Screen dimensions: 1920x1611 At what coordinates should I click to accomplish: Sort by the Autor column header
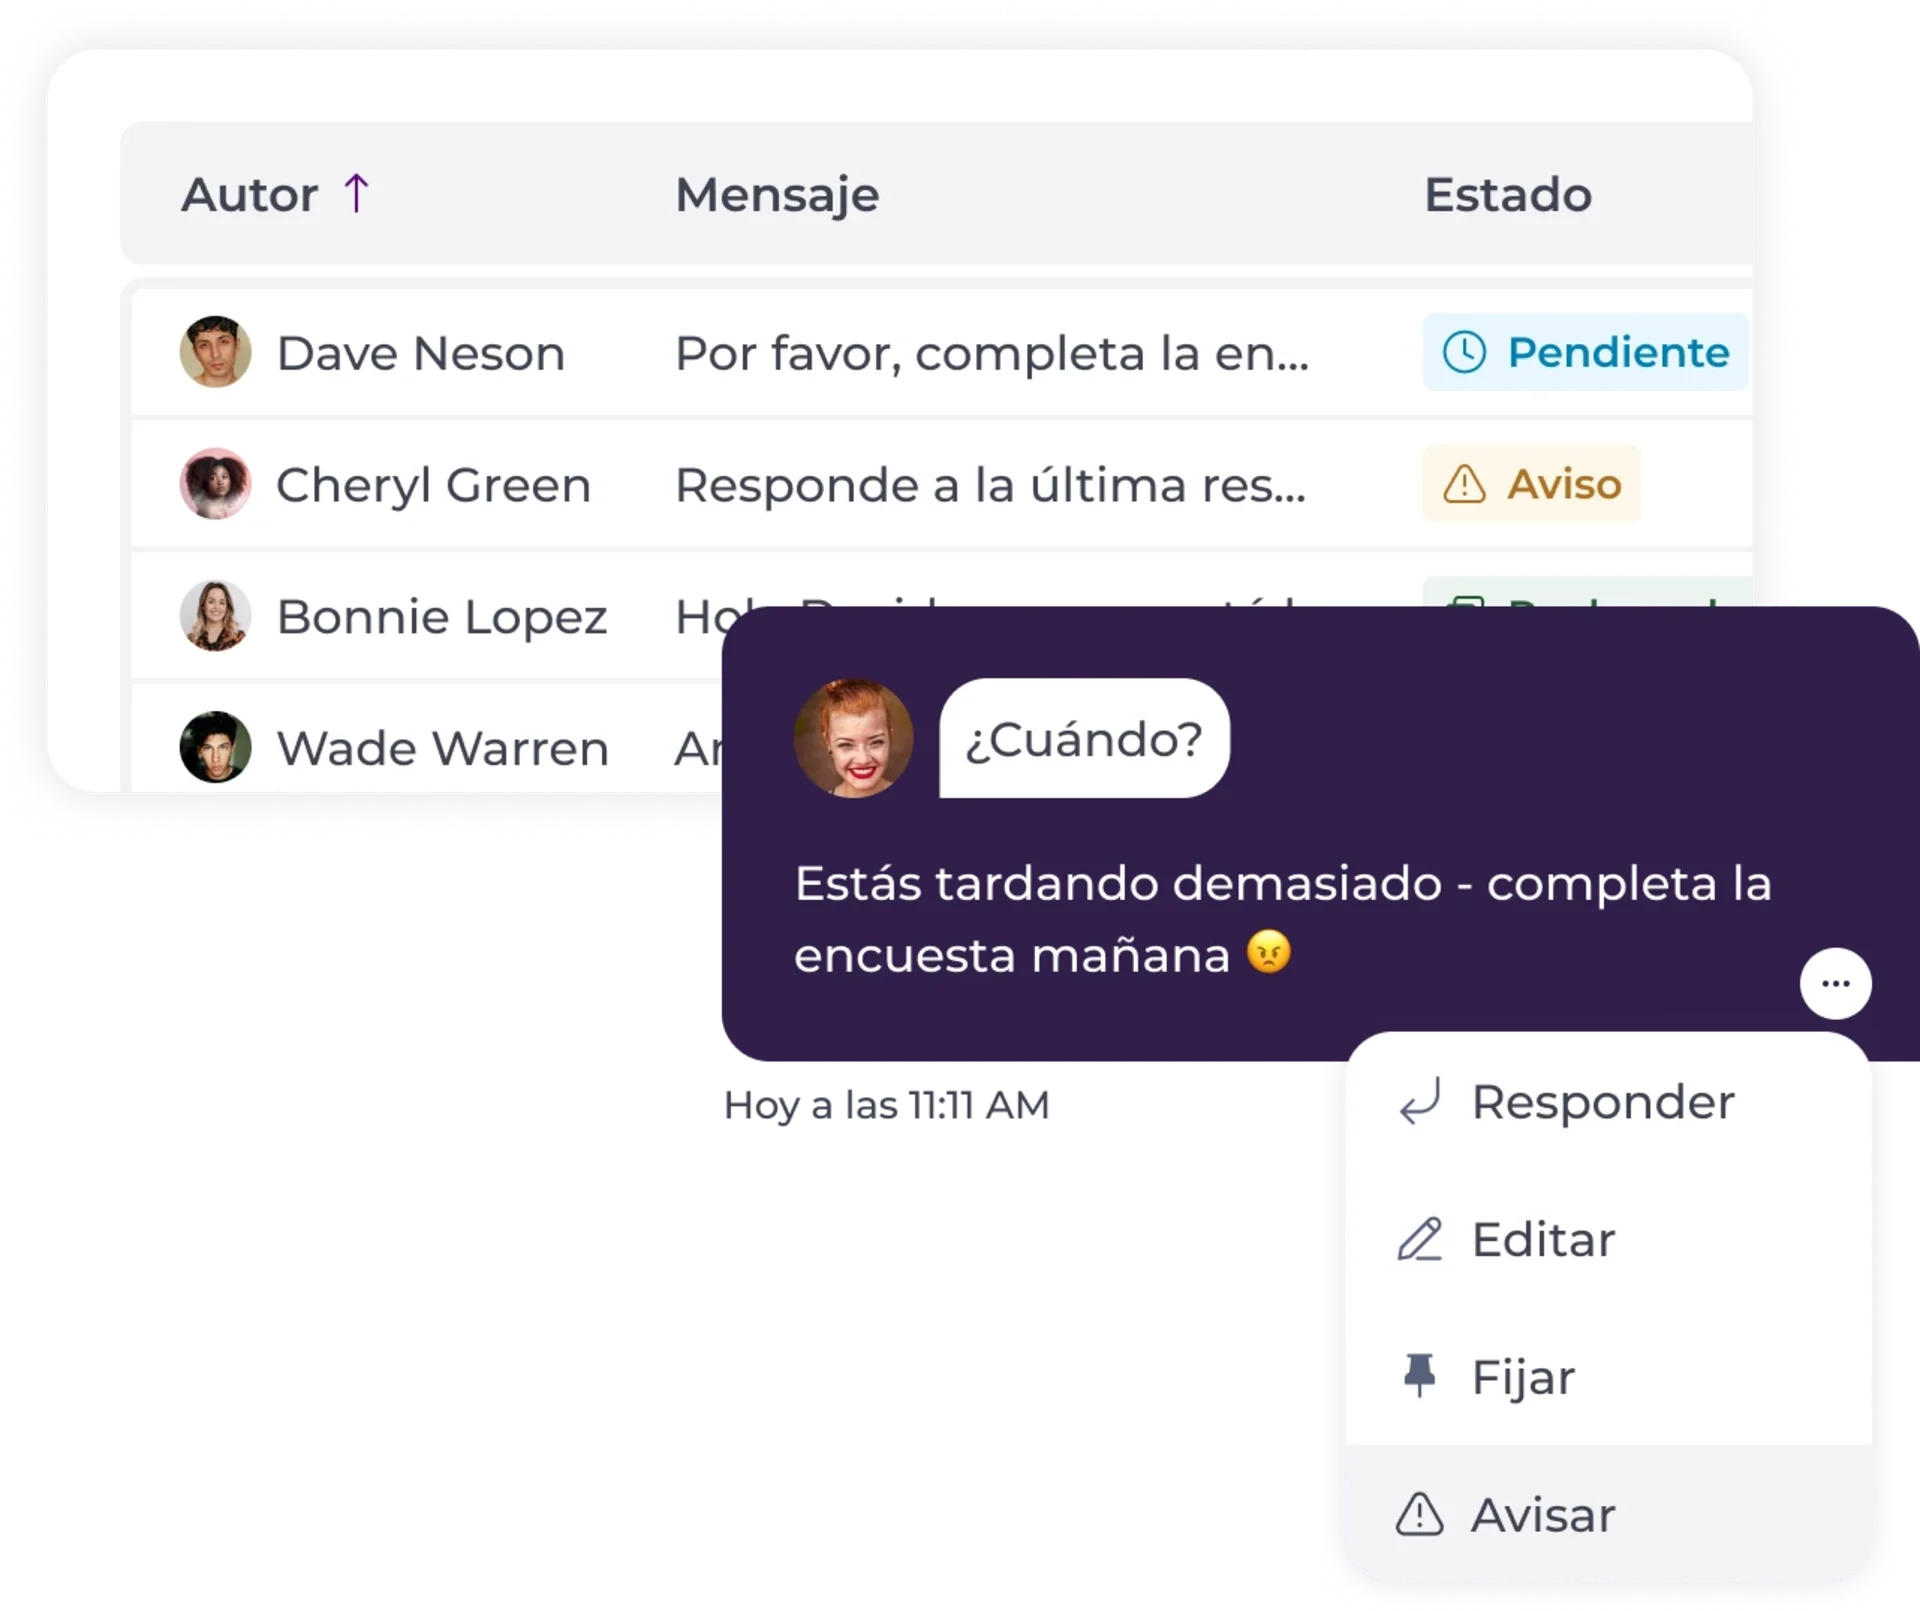pos(249,194)
